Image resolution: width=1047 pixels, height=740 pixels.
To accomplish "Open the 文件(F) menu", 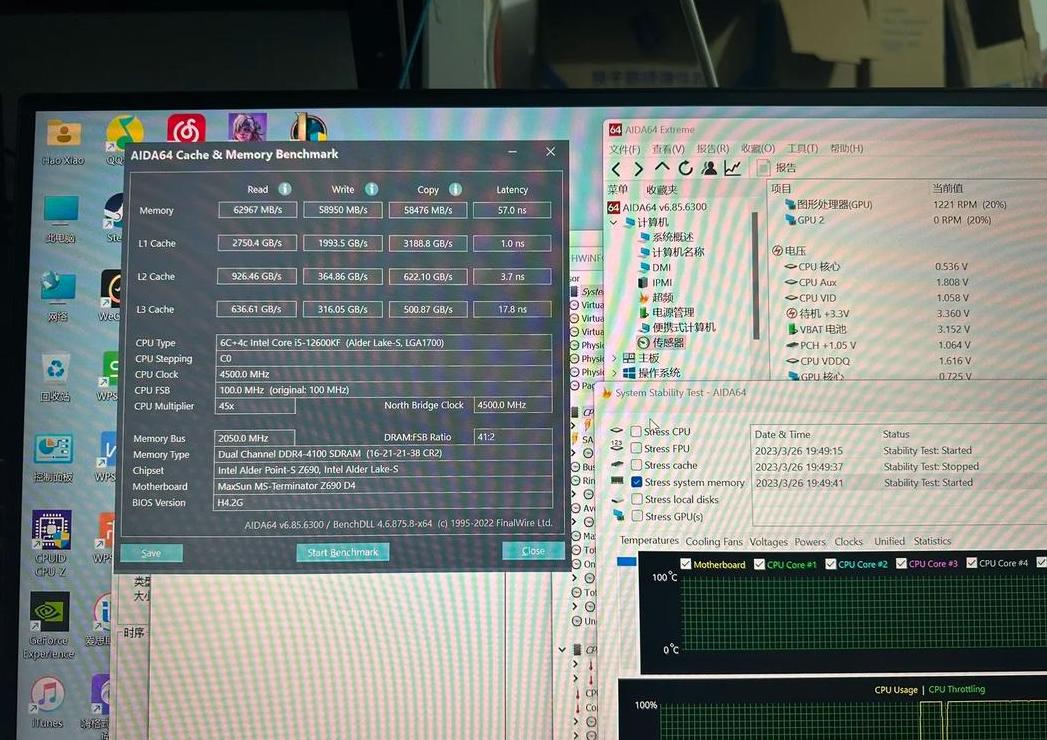I will 624,149.
